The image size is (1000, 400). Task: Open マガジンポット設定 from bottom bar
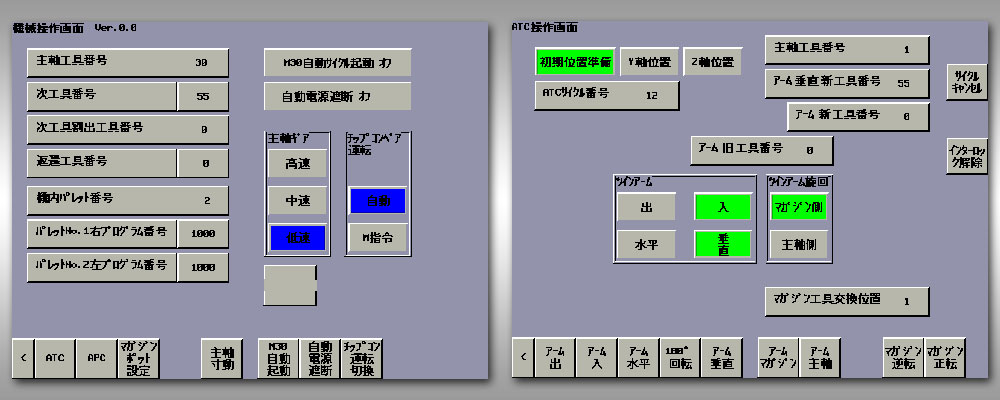[x=138, y=357]
